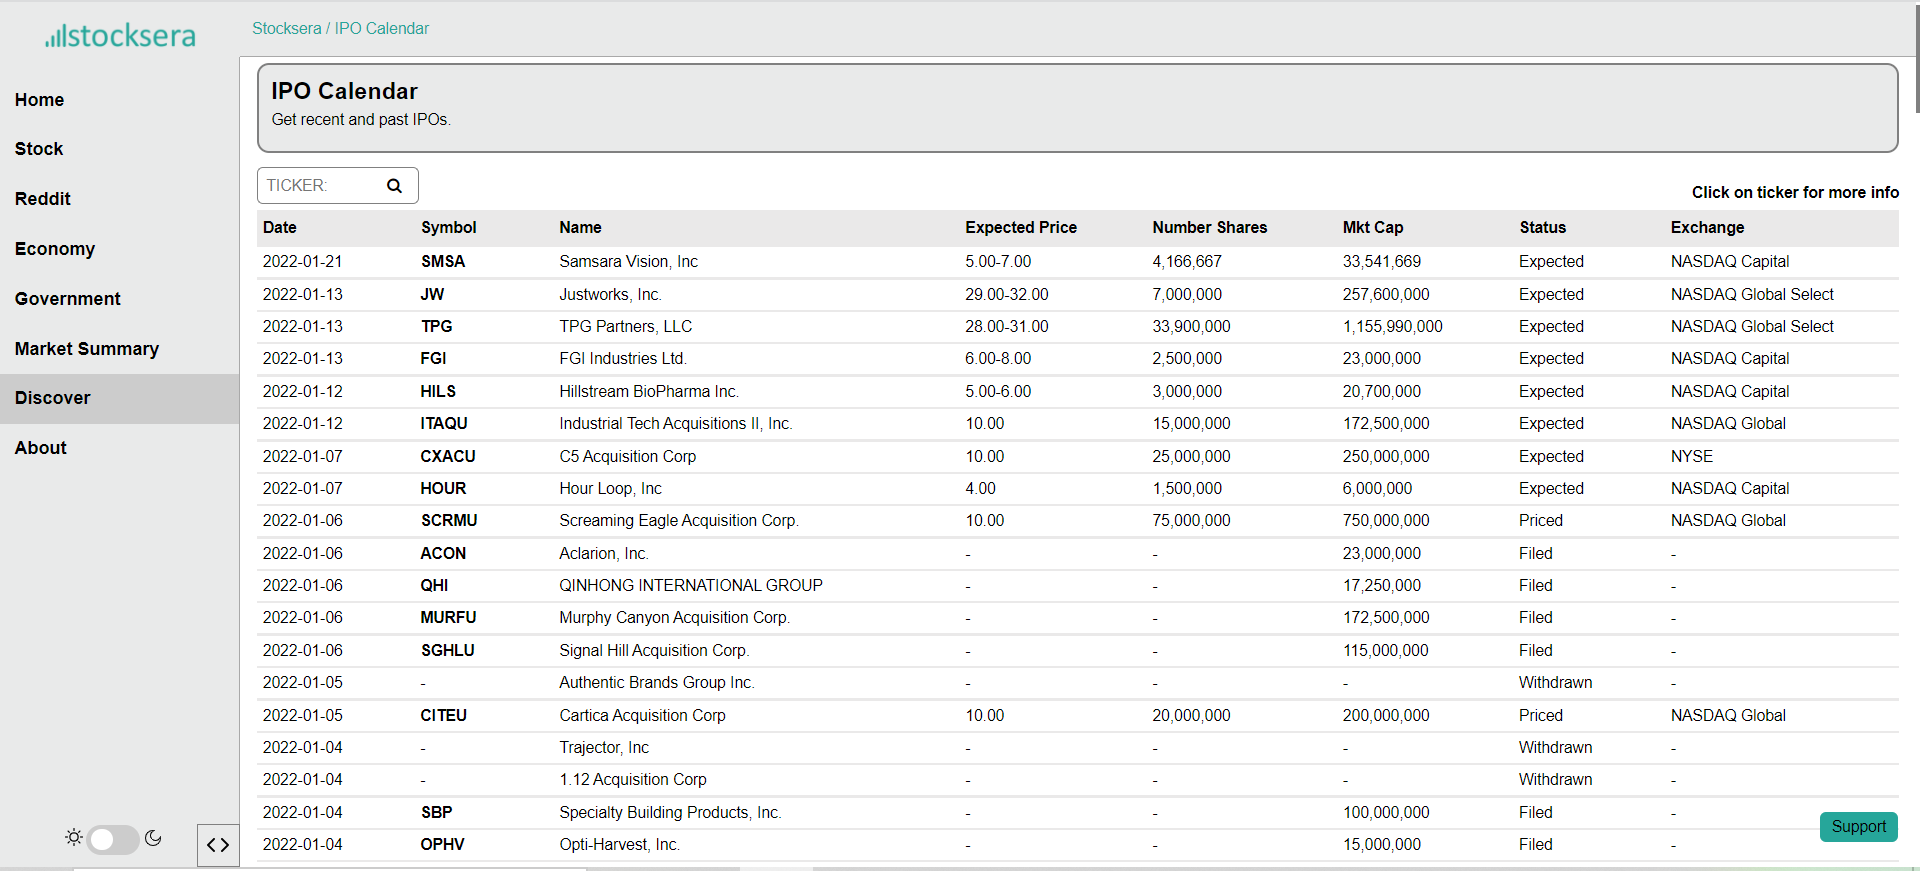This screenshot has width=1920, height=871.
Task: Select the Justworks, Inc. name cell
Action: tap(610, 295)
